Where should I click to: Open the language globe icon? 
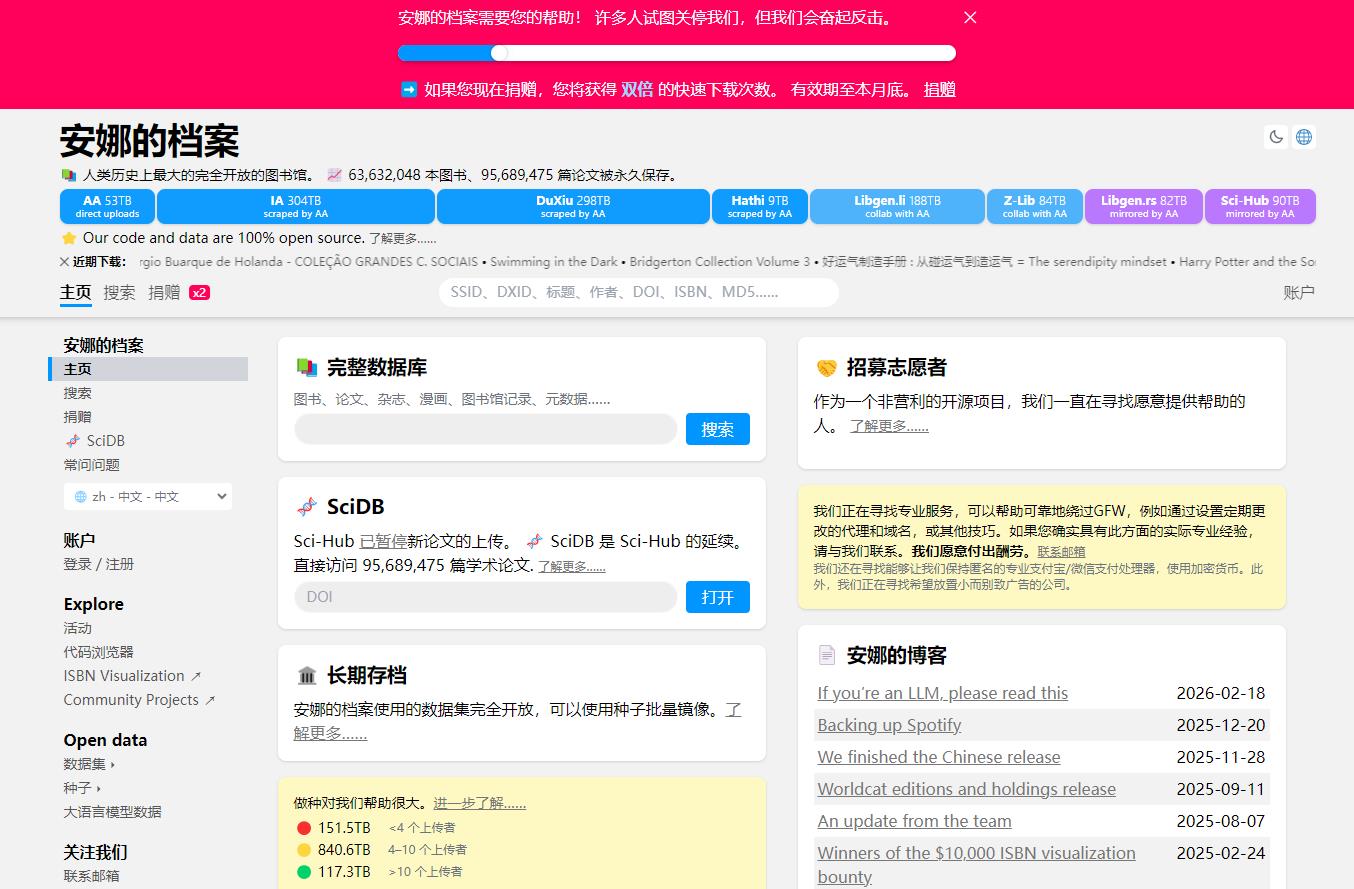pyautogui.click(x=1303, y=137)
